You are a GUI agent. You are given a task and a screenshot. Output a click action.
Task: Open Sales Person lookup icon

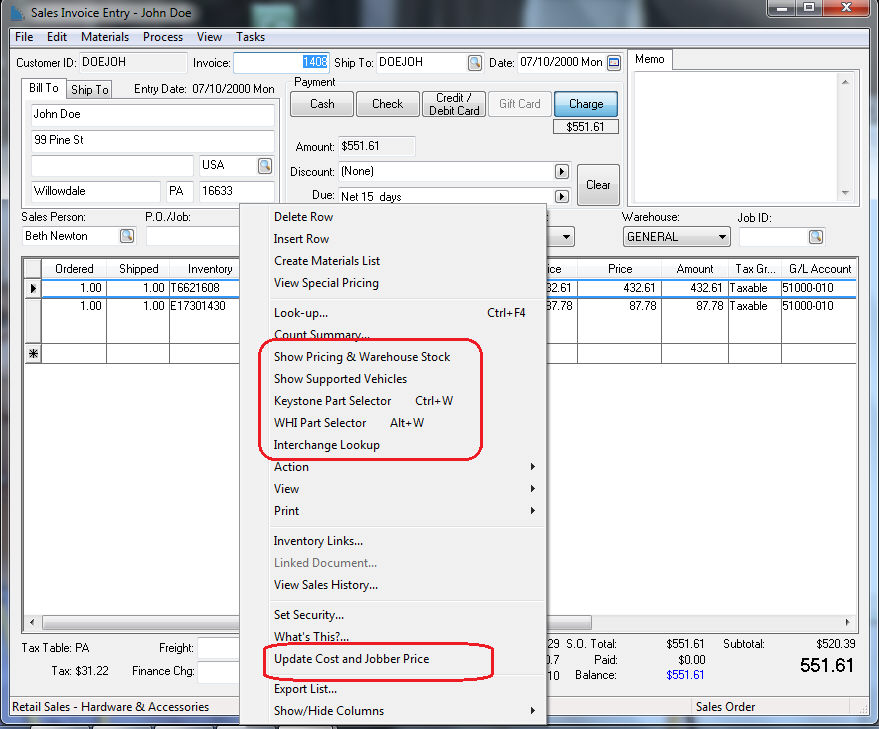pyautogui.click(x=127, y=237)
